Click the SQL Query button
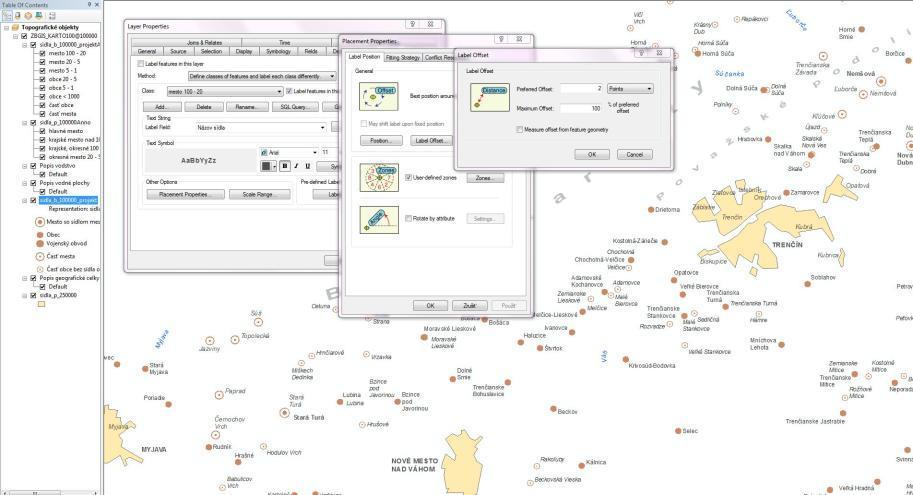Viewport: 913px width, 495px height. coord(295,107)
